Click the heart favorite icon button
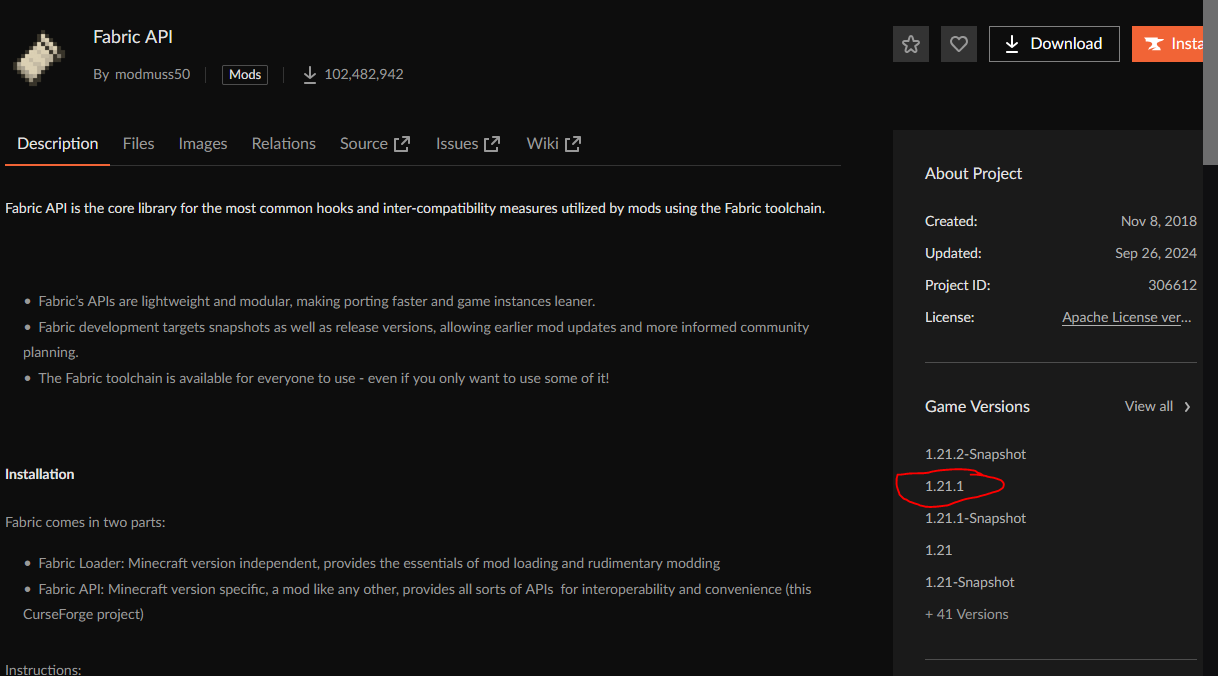Viewport: 1218px width, 676px height. coord(959,44)
